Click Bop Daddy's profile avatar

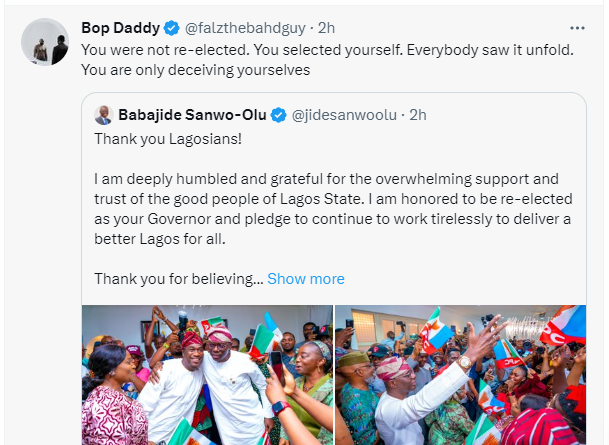point(45,42)
